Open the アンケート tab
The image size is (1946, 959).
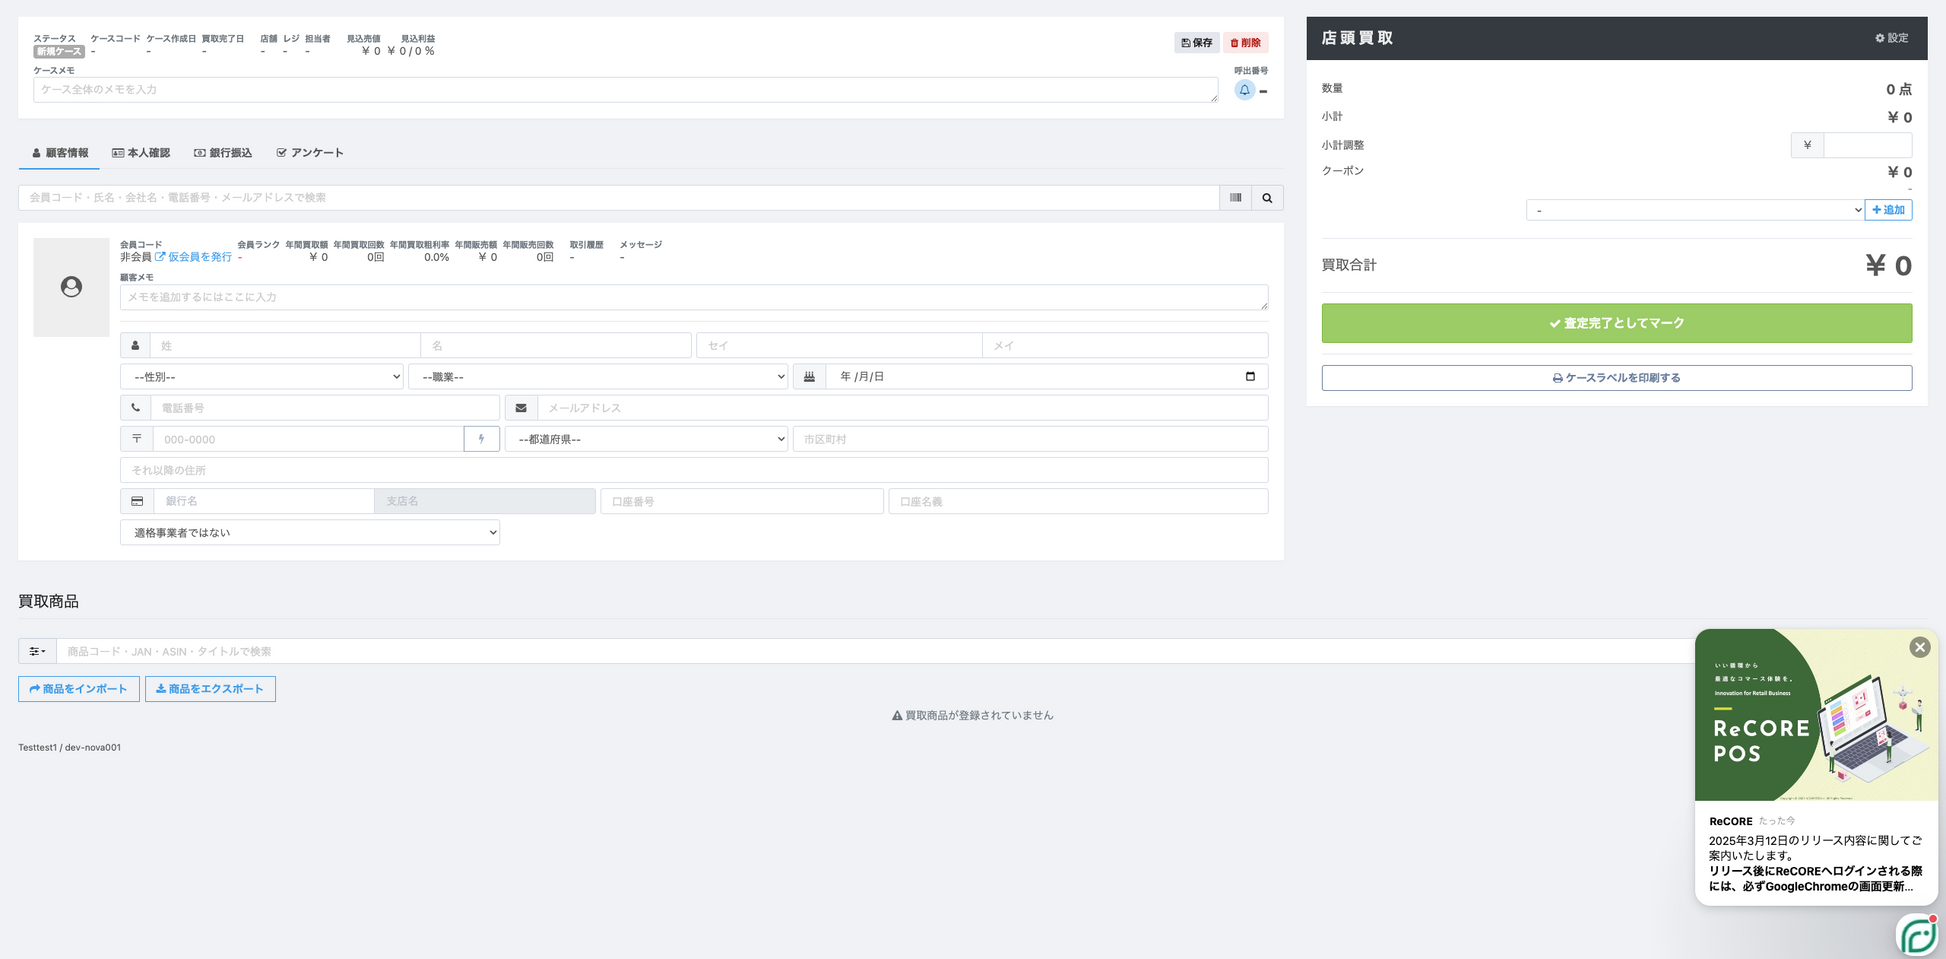click(x=310, y=153)
